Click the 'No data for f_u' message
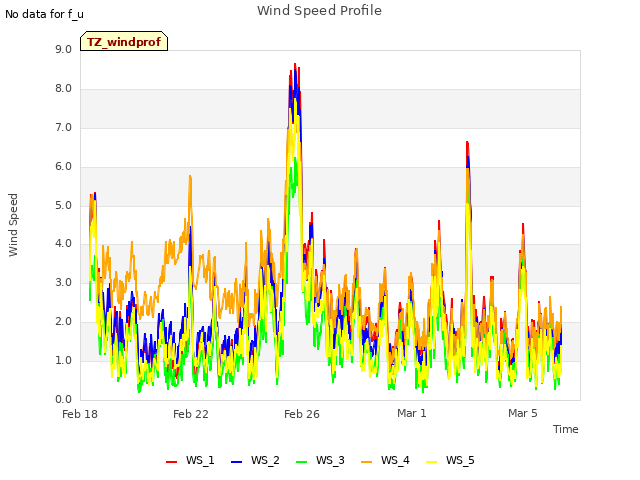640x480 pixels. click(44, 14)
